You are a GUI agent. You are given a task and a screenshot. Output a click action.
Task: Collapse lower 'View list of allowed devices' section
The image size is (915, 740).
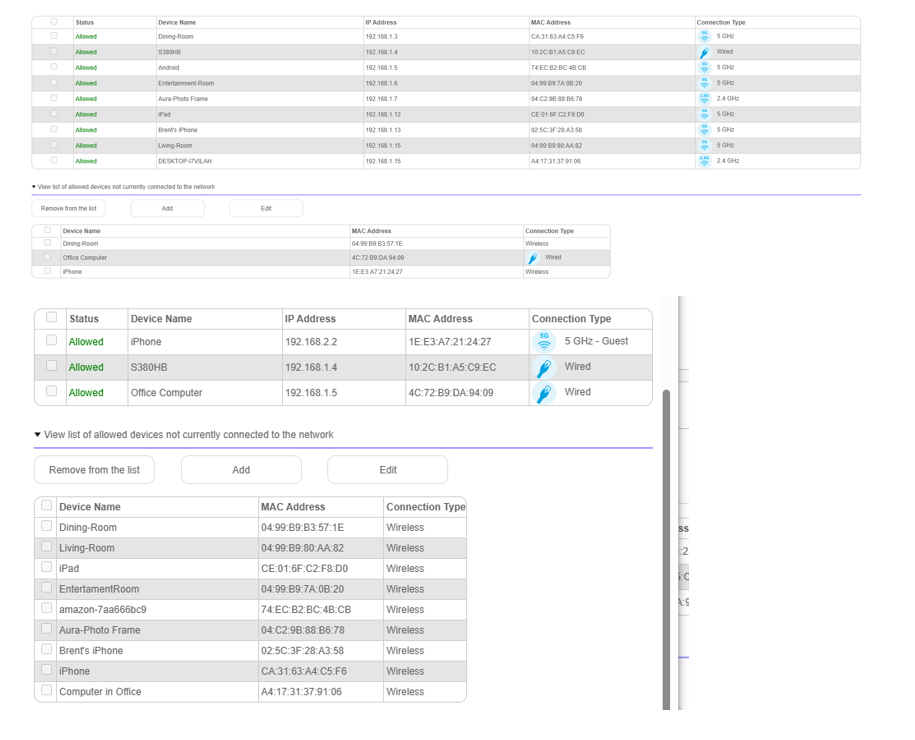[38, 435]
